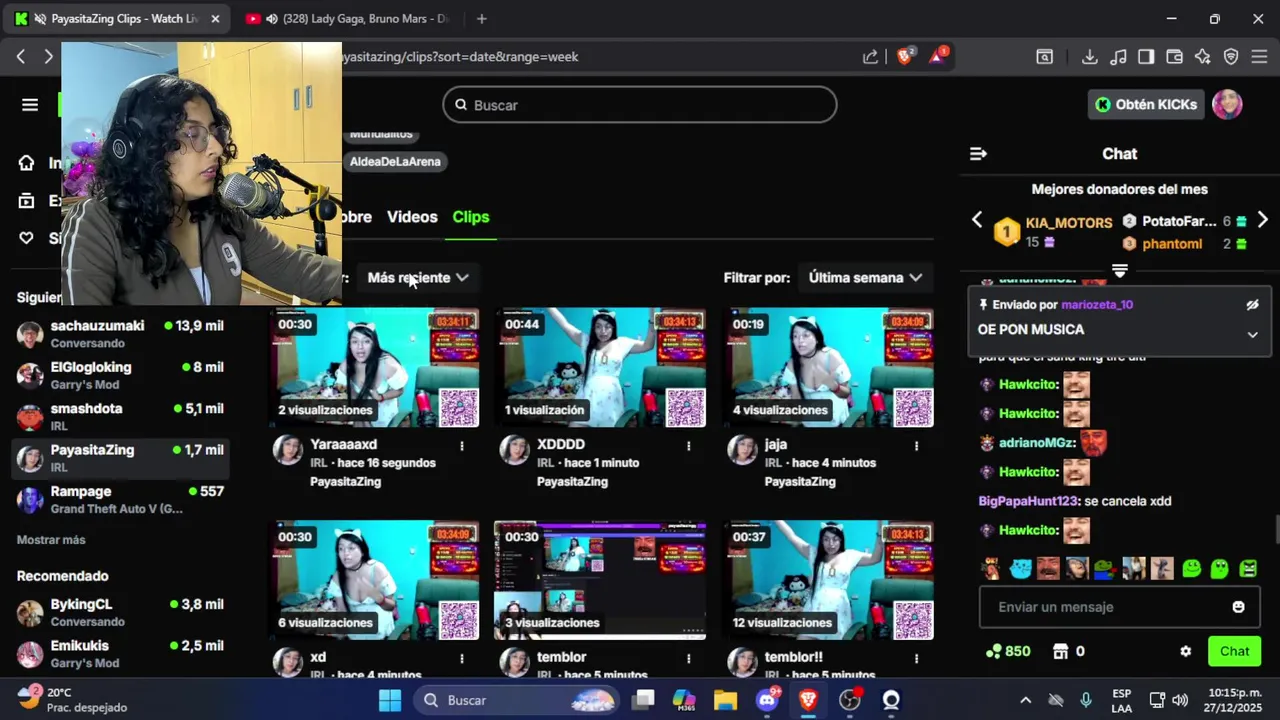Open Emikukis recommended channel

coord(120,654)
